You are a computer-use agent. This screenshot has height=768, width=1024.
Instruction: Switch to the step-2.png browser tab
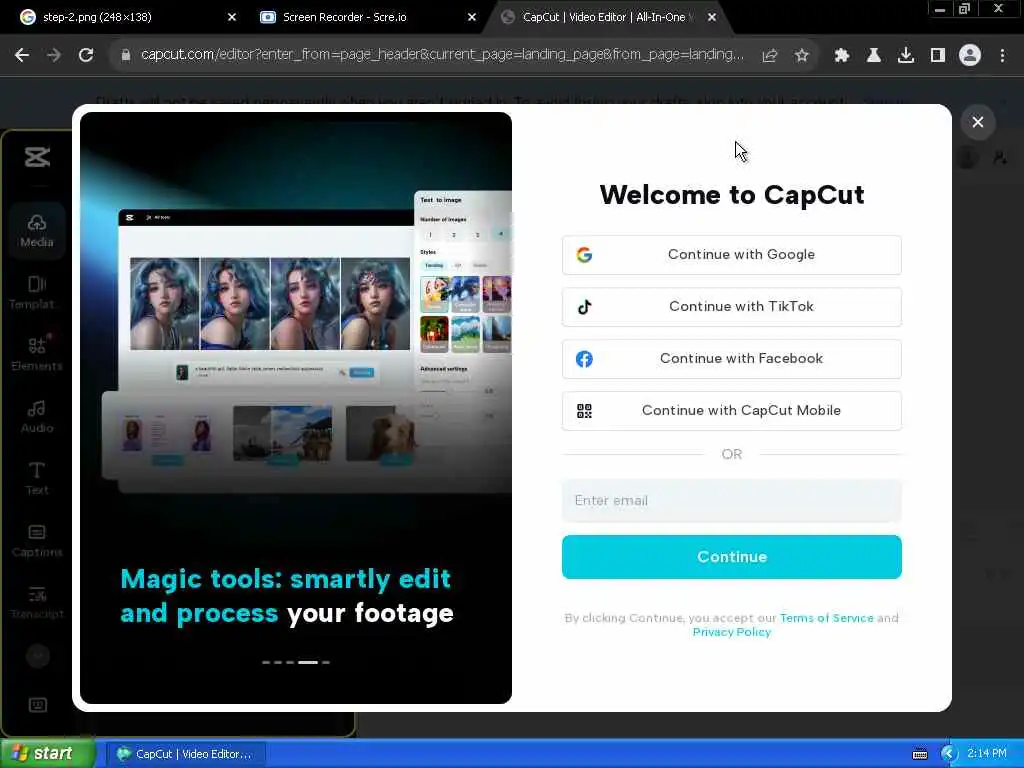[x=124, y=17]
